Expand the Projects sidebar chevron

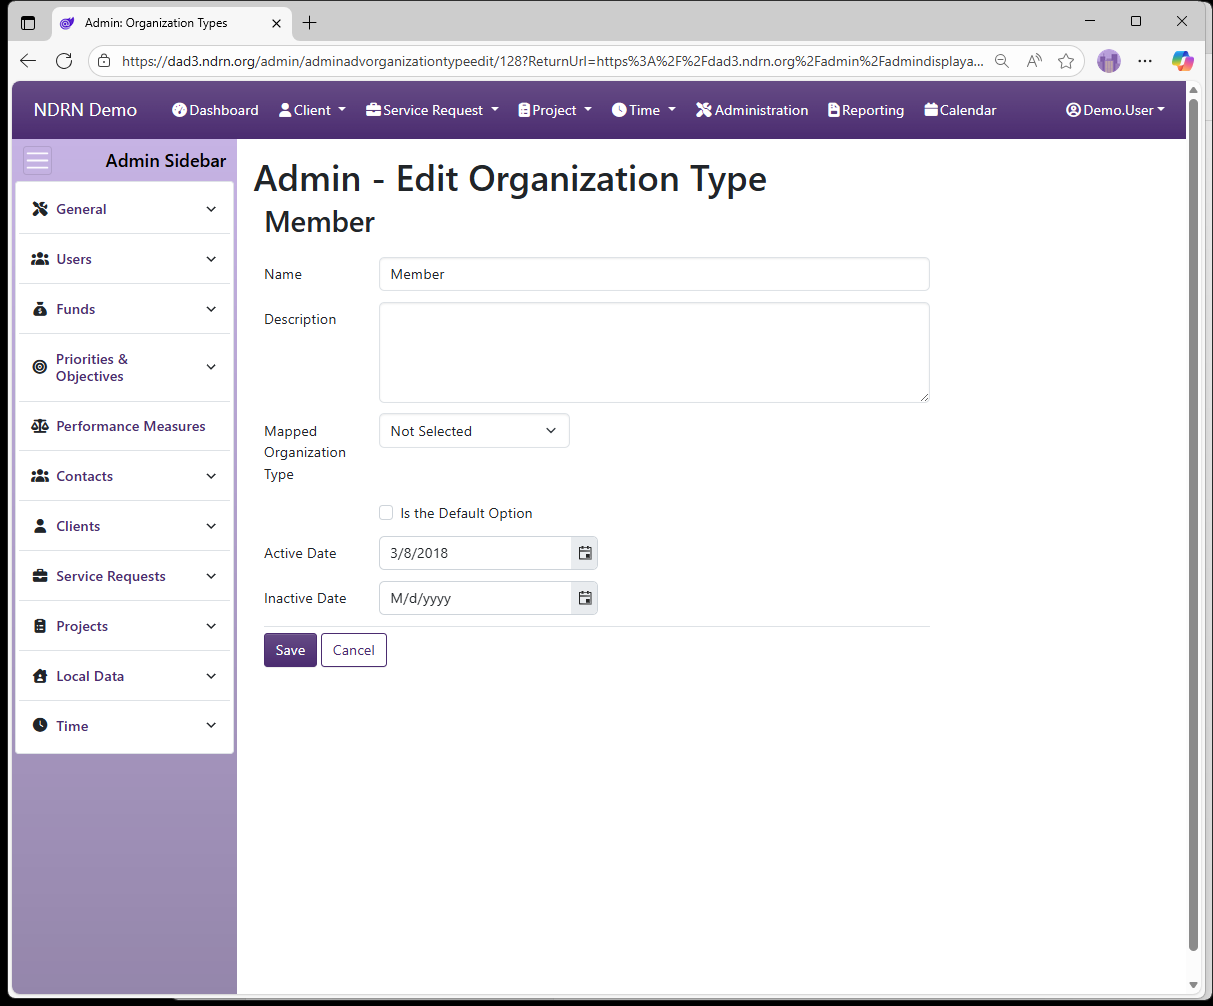click(211, 626)
